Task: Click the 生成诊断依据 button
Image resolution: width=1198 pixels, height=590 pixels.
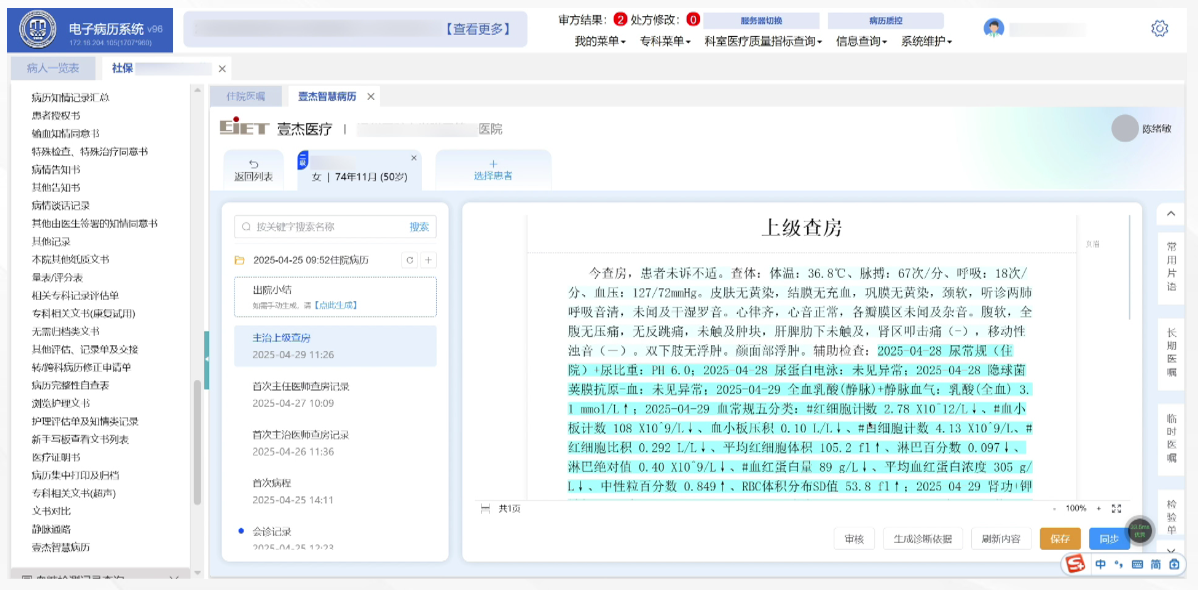Action: (x=923, y=539)
